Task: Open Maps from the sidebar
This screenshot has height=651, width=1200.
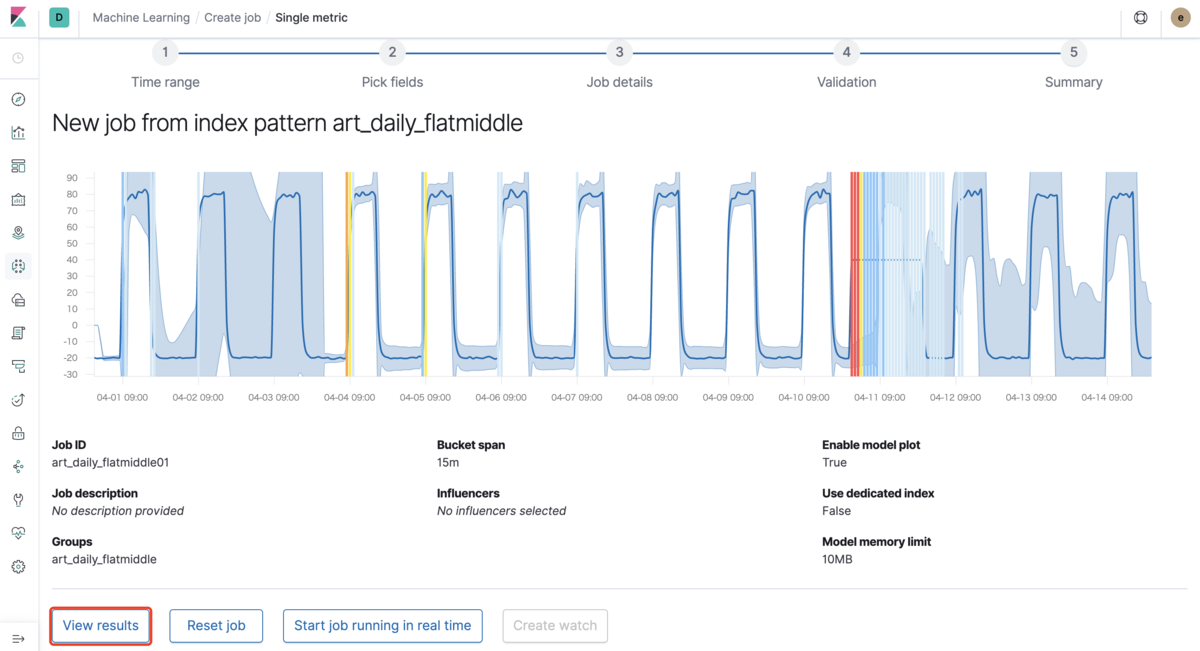Action: (18, 233)
